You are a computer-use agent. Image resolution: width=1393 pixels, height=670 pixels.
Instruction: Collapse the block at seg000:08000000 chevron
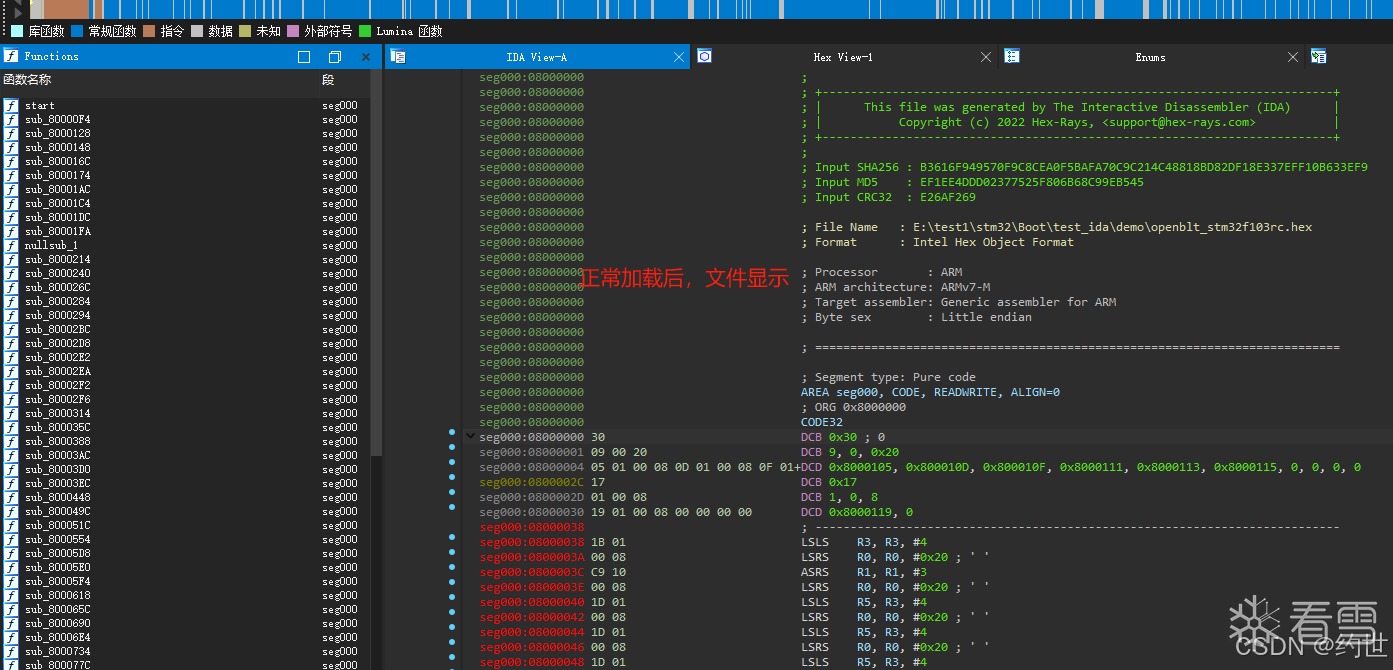coord(471,437)
